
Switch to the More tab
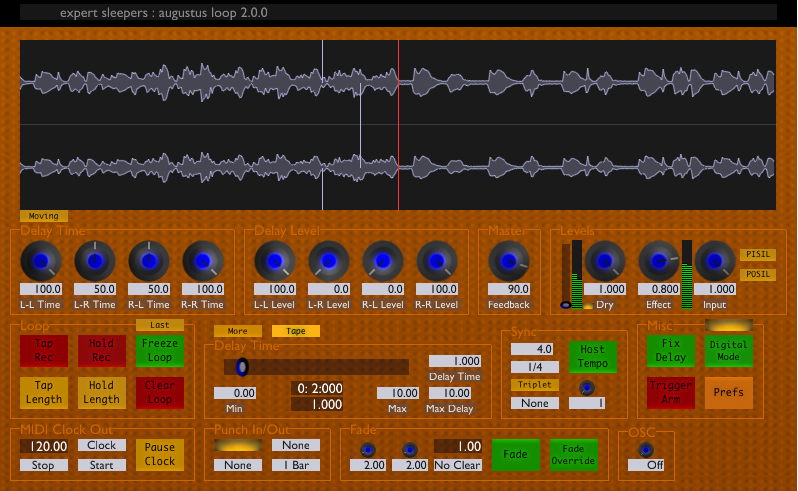click(238, 331)
